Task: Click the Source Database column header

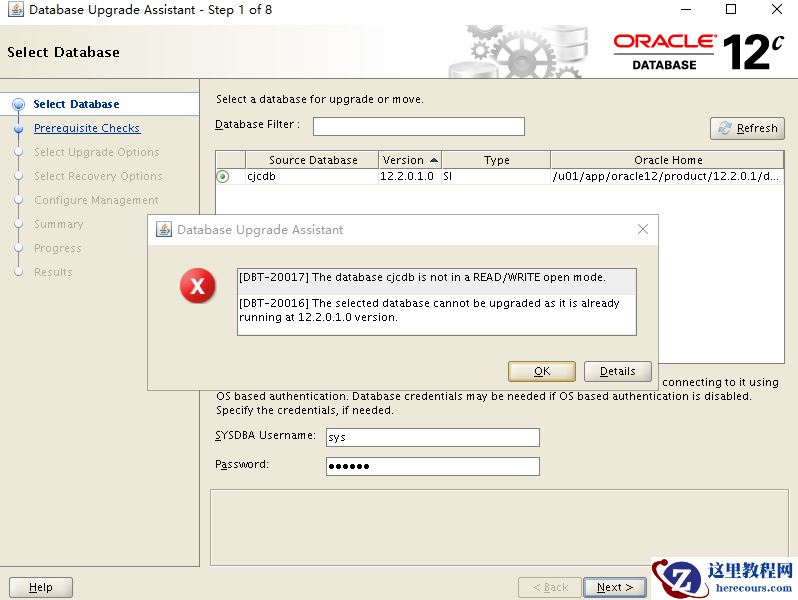Action: [x=312, y=160]
